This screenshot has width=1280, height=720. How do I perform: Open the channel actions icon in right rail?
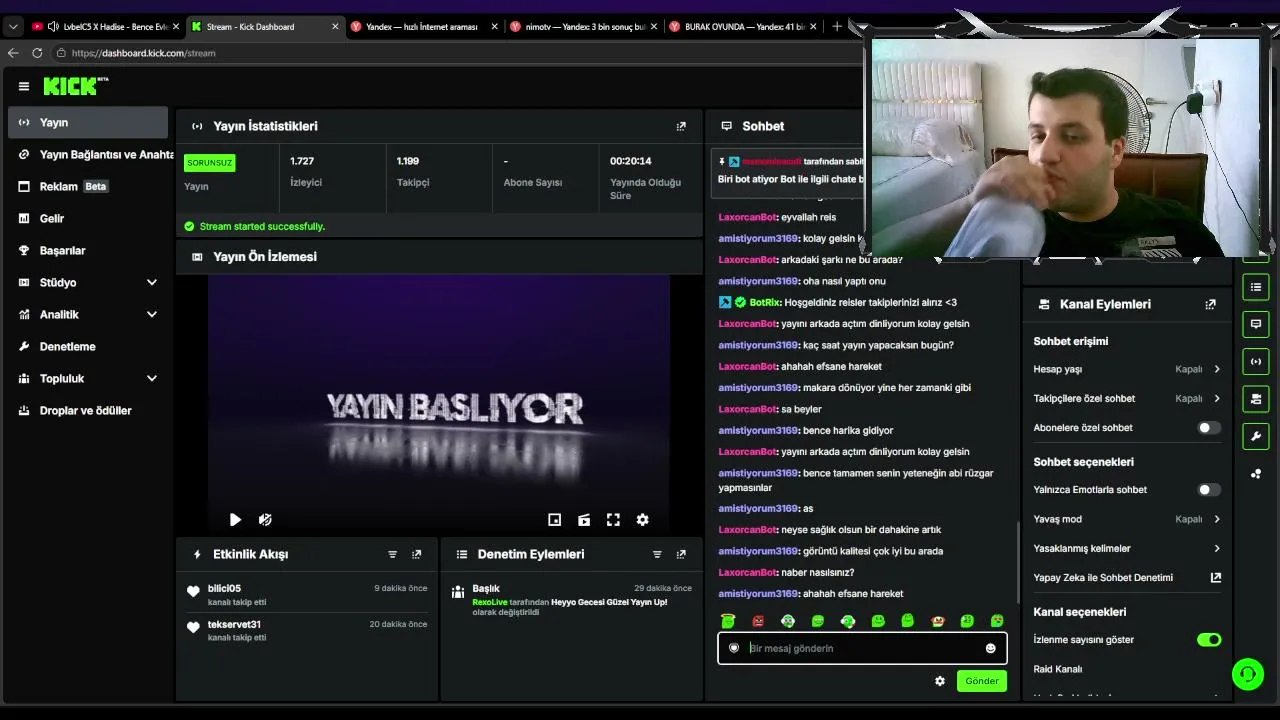[1256, 399]
